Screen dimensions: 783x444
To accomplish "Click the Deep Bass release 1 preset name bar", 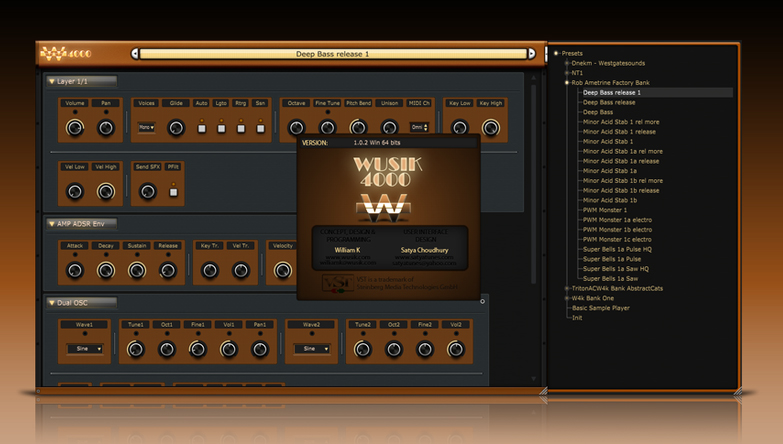I will point(332,54).
